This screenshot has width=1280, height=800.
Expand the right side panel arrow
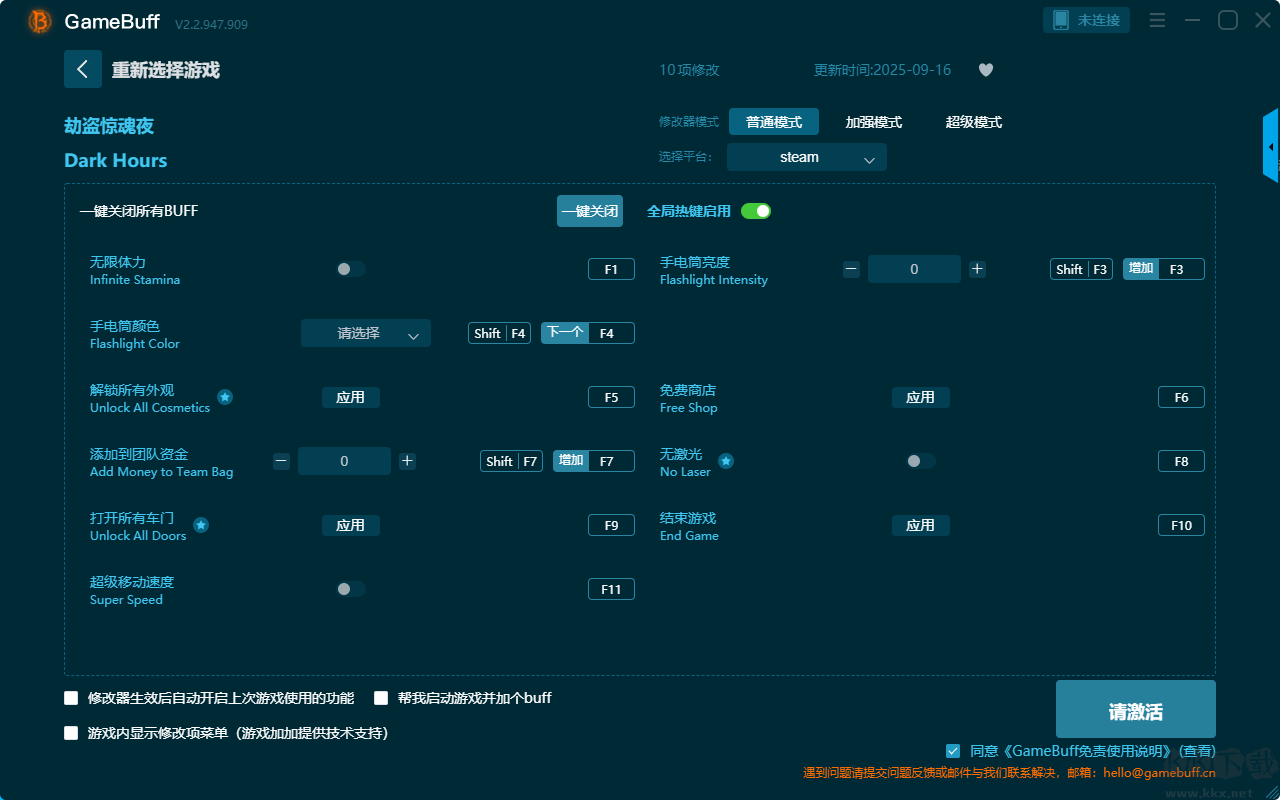pyautogui.click(x=1271, y=147)
